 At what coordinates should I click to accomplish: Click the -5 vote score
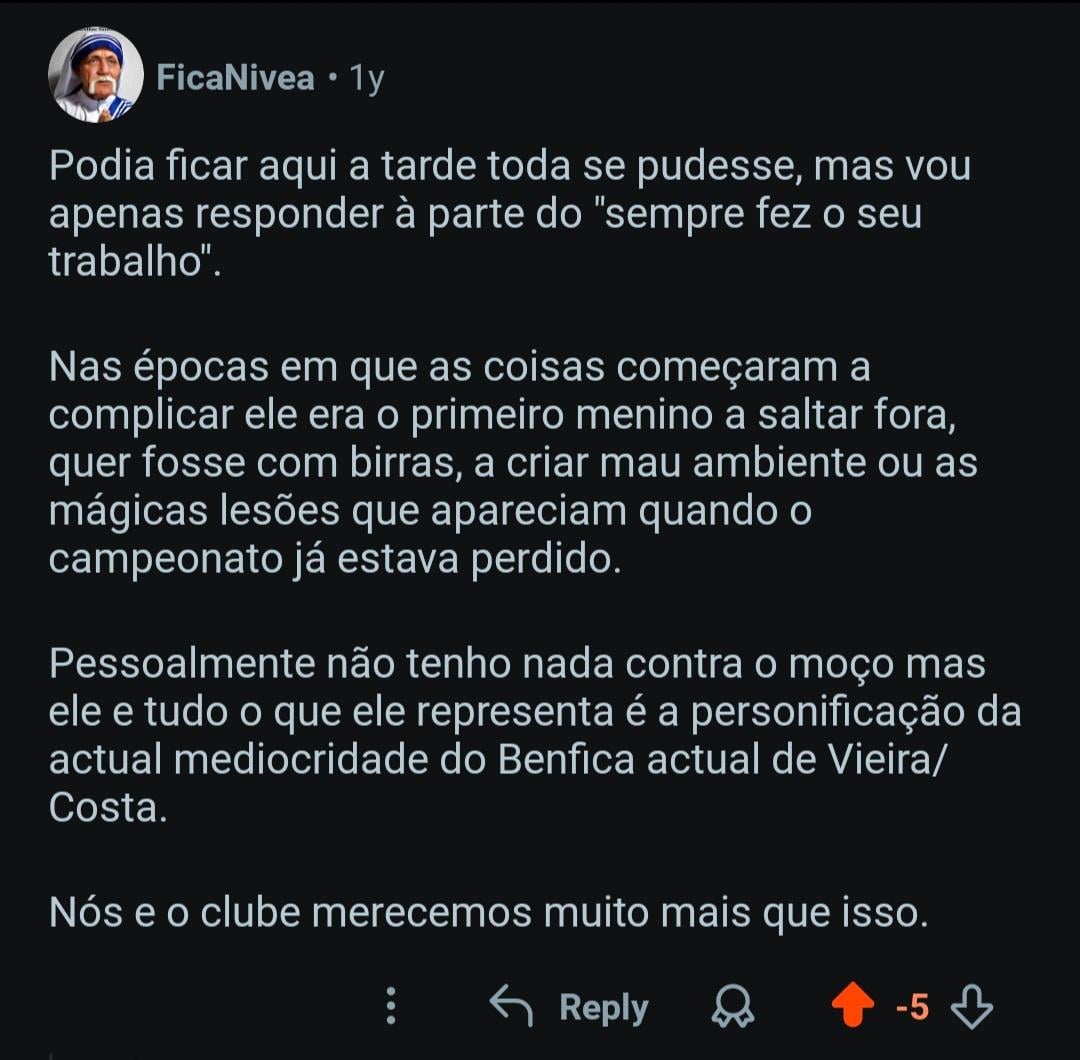(x=911, y=1007)
